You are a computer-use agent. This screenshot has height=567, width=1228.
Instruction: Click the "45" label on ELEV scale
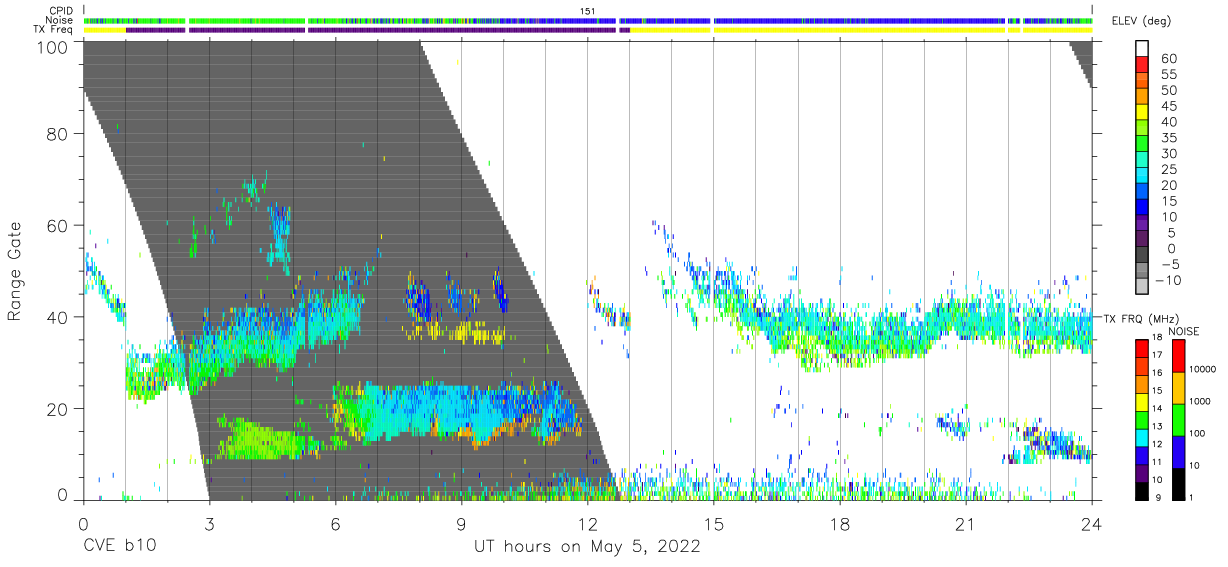click(x=1168, y=106)
